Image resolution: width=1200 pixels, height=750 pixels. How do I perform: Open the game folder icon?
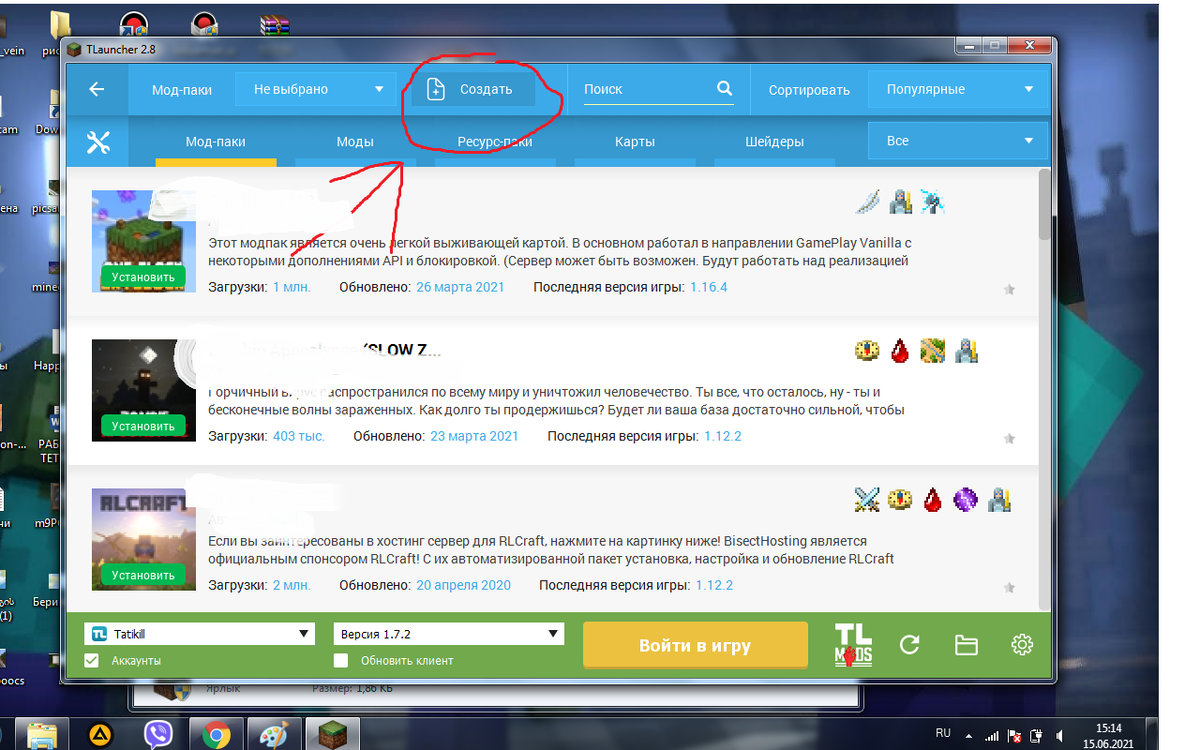[x=966, y=645]
